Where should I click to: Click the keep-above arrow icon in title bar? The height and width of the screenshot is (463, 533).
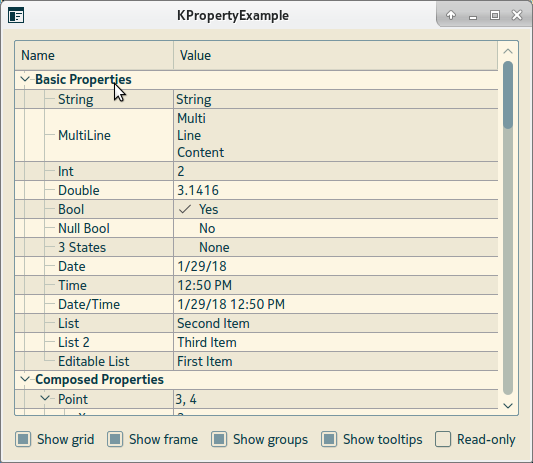point(451,15)
